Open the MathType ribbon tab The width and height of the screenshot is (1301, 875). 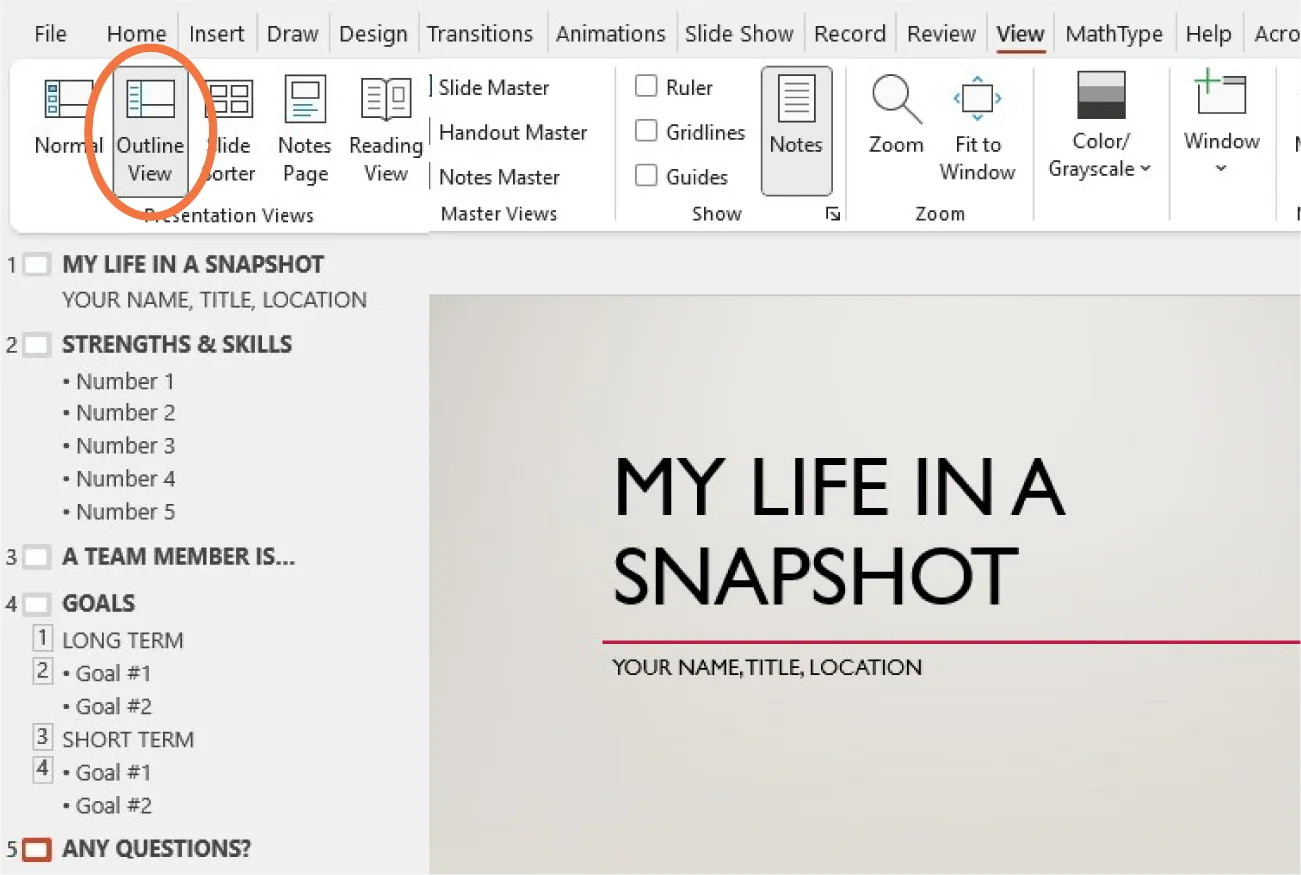(x=1113, y=33)
